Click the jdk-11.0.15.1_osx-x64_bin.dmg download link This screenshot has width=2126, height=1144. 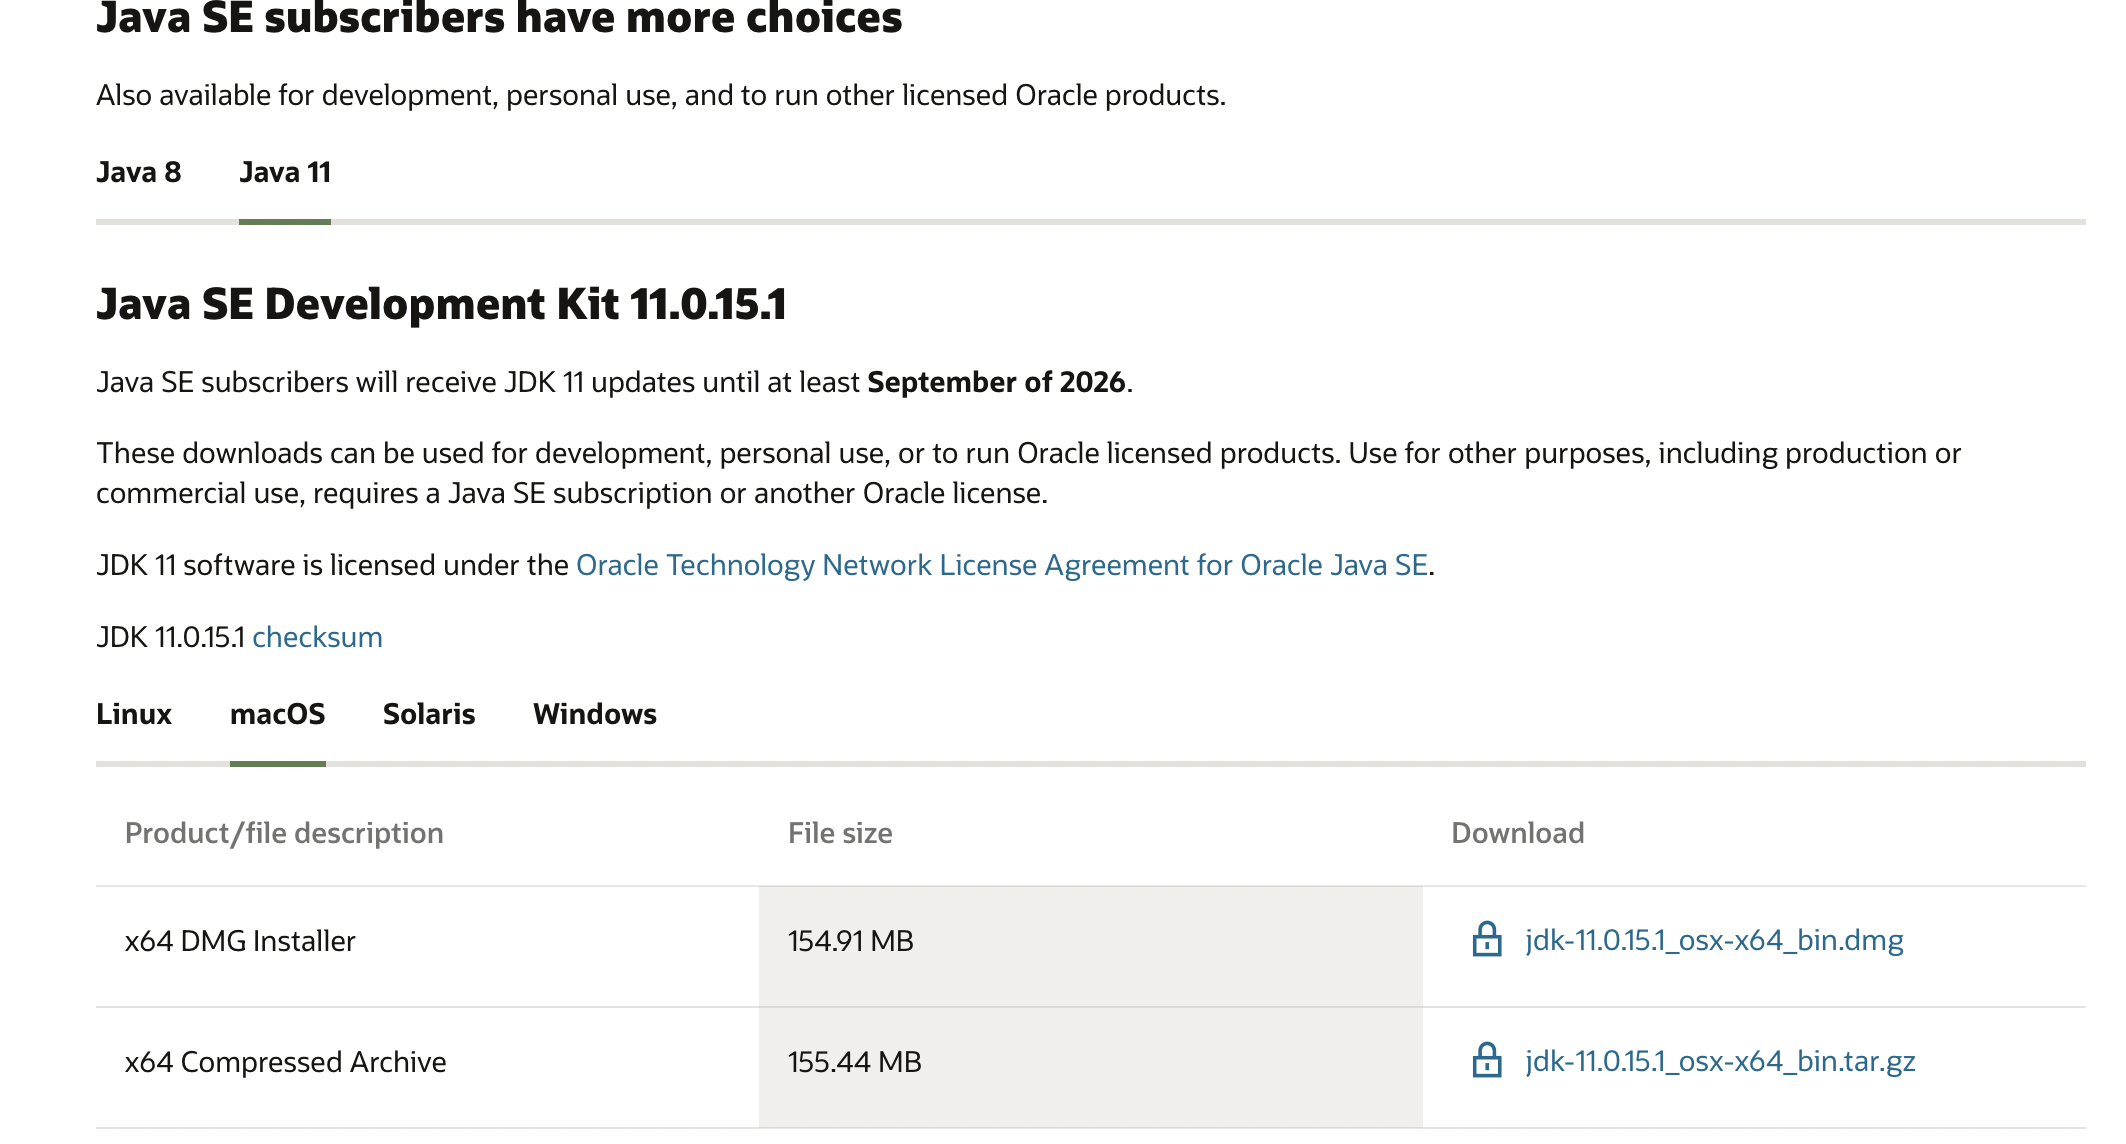click(x=1713, y=940)
